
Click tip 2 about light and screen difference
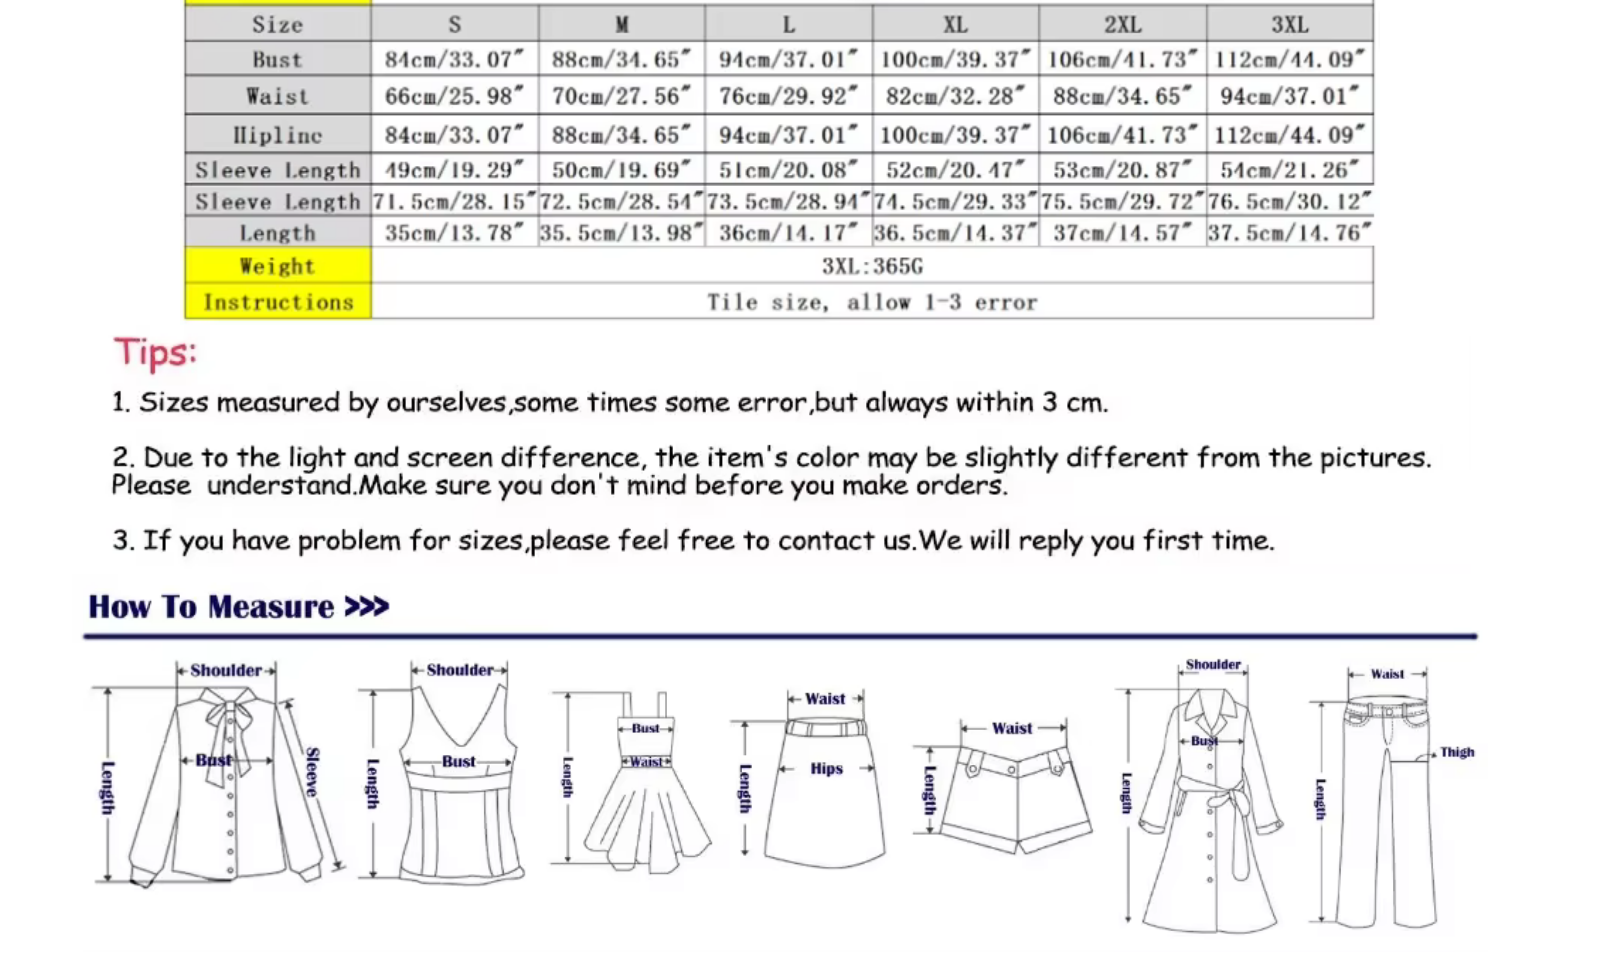[x=771, y=471]
